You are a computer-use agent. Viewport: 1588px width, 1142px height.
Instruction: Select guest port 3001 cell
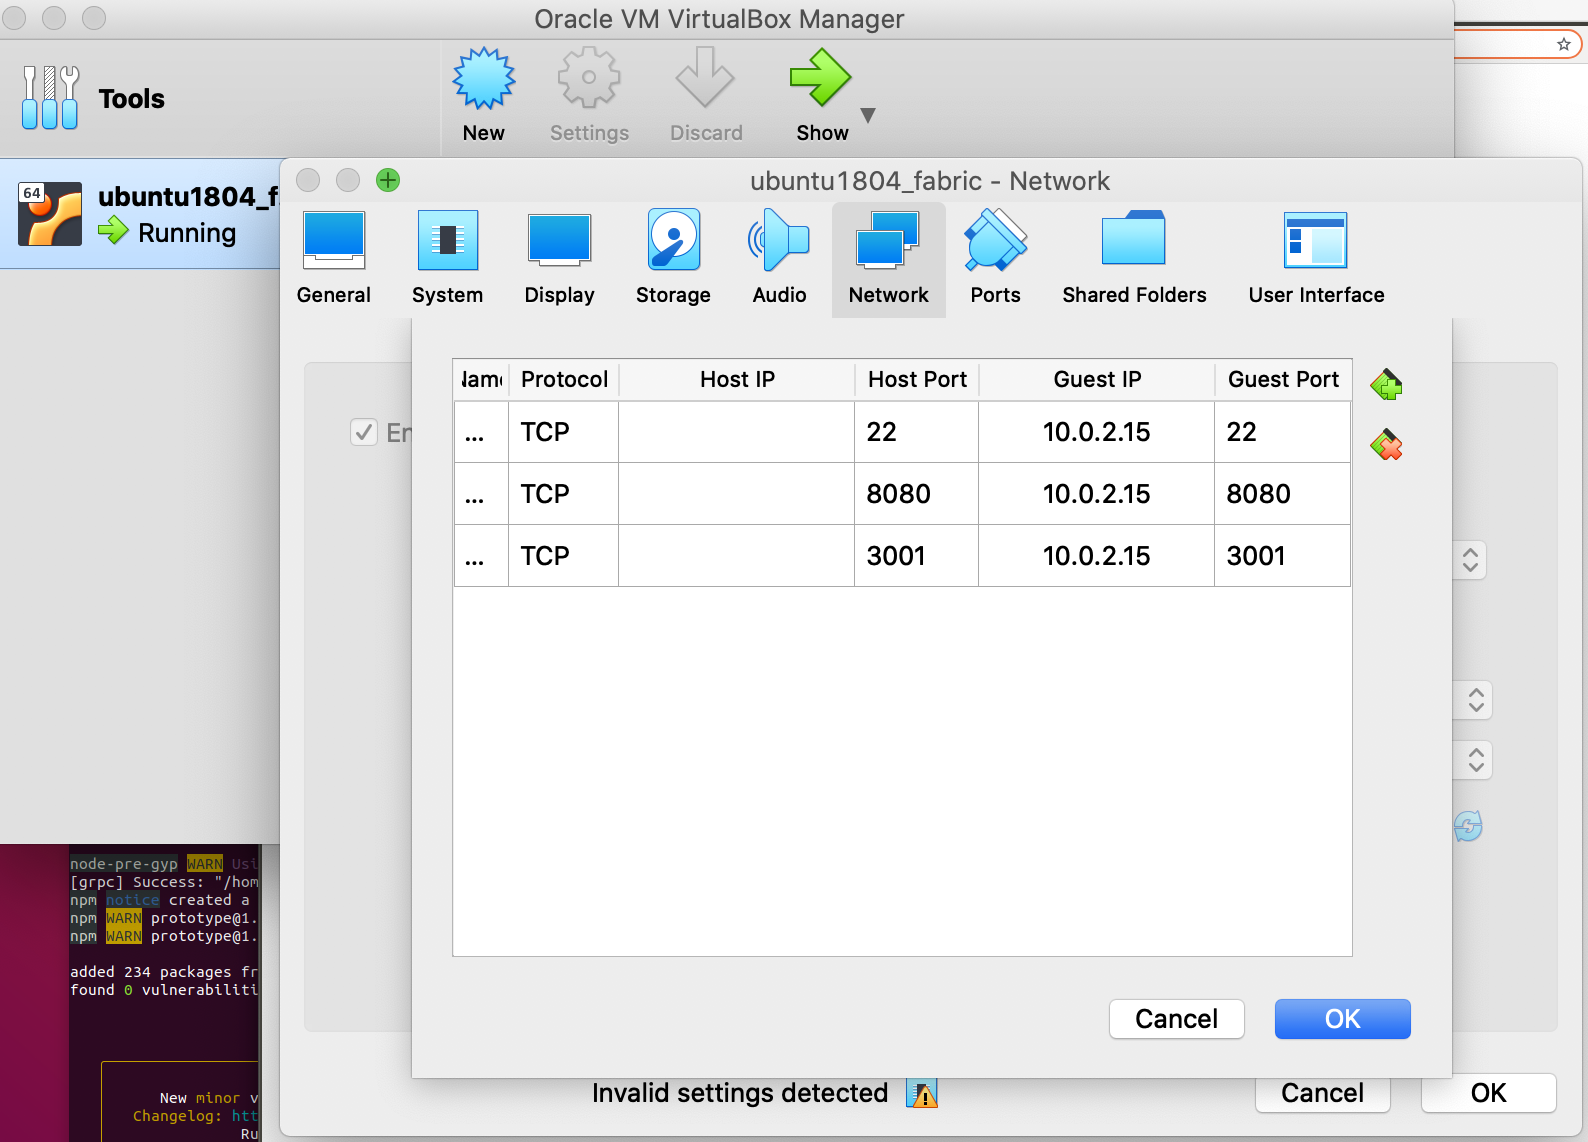1283,556
